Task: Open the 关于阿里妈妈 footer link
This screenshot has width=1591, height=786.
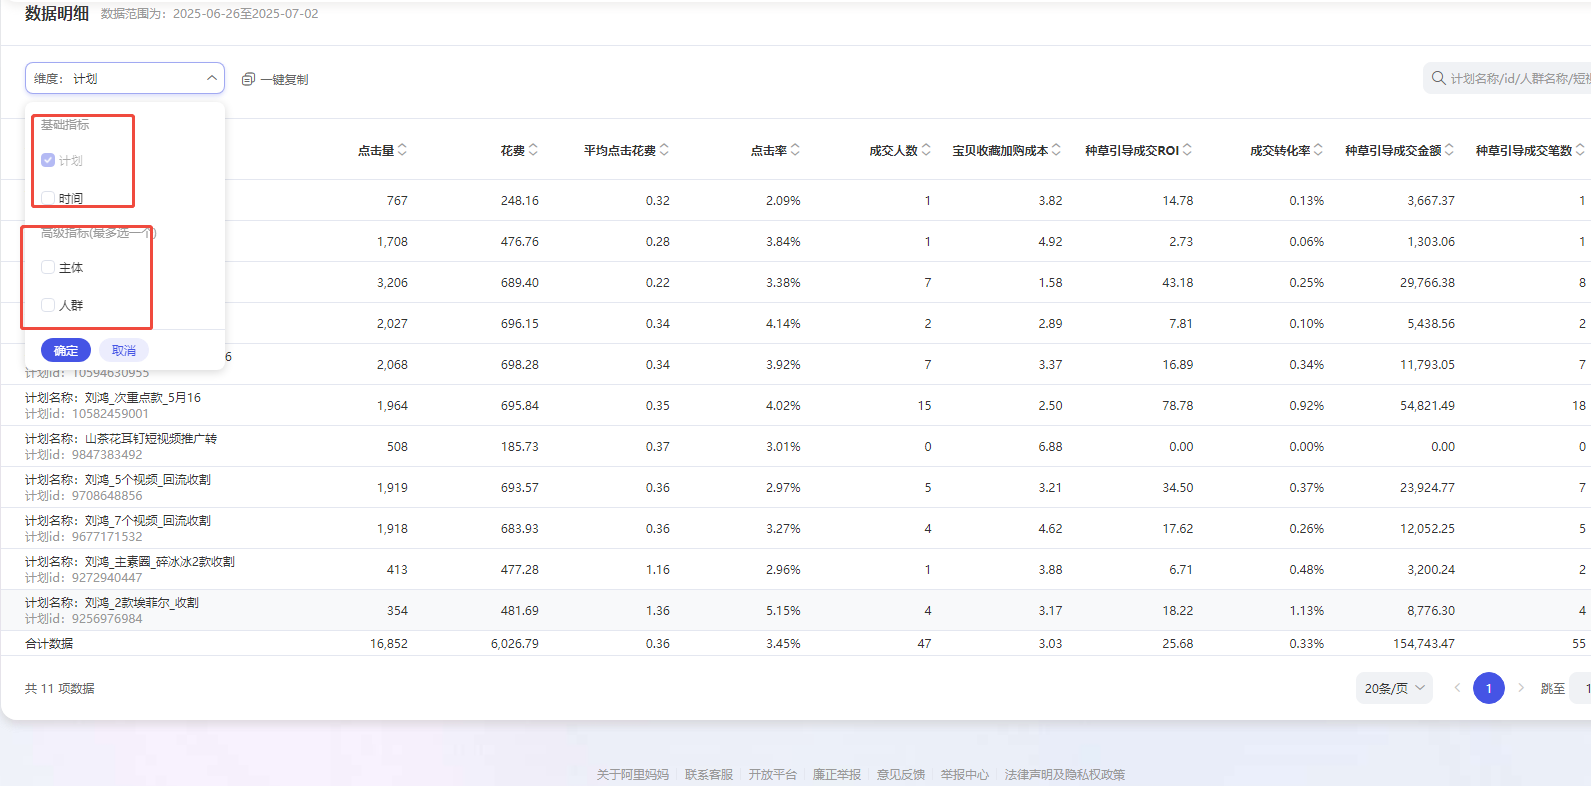Action: coord(632,774)
